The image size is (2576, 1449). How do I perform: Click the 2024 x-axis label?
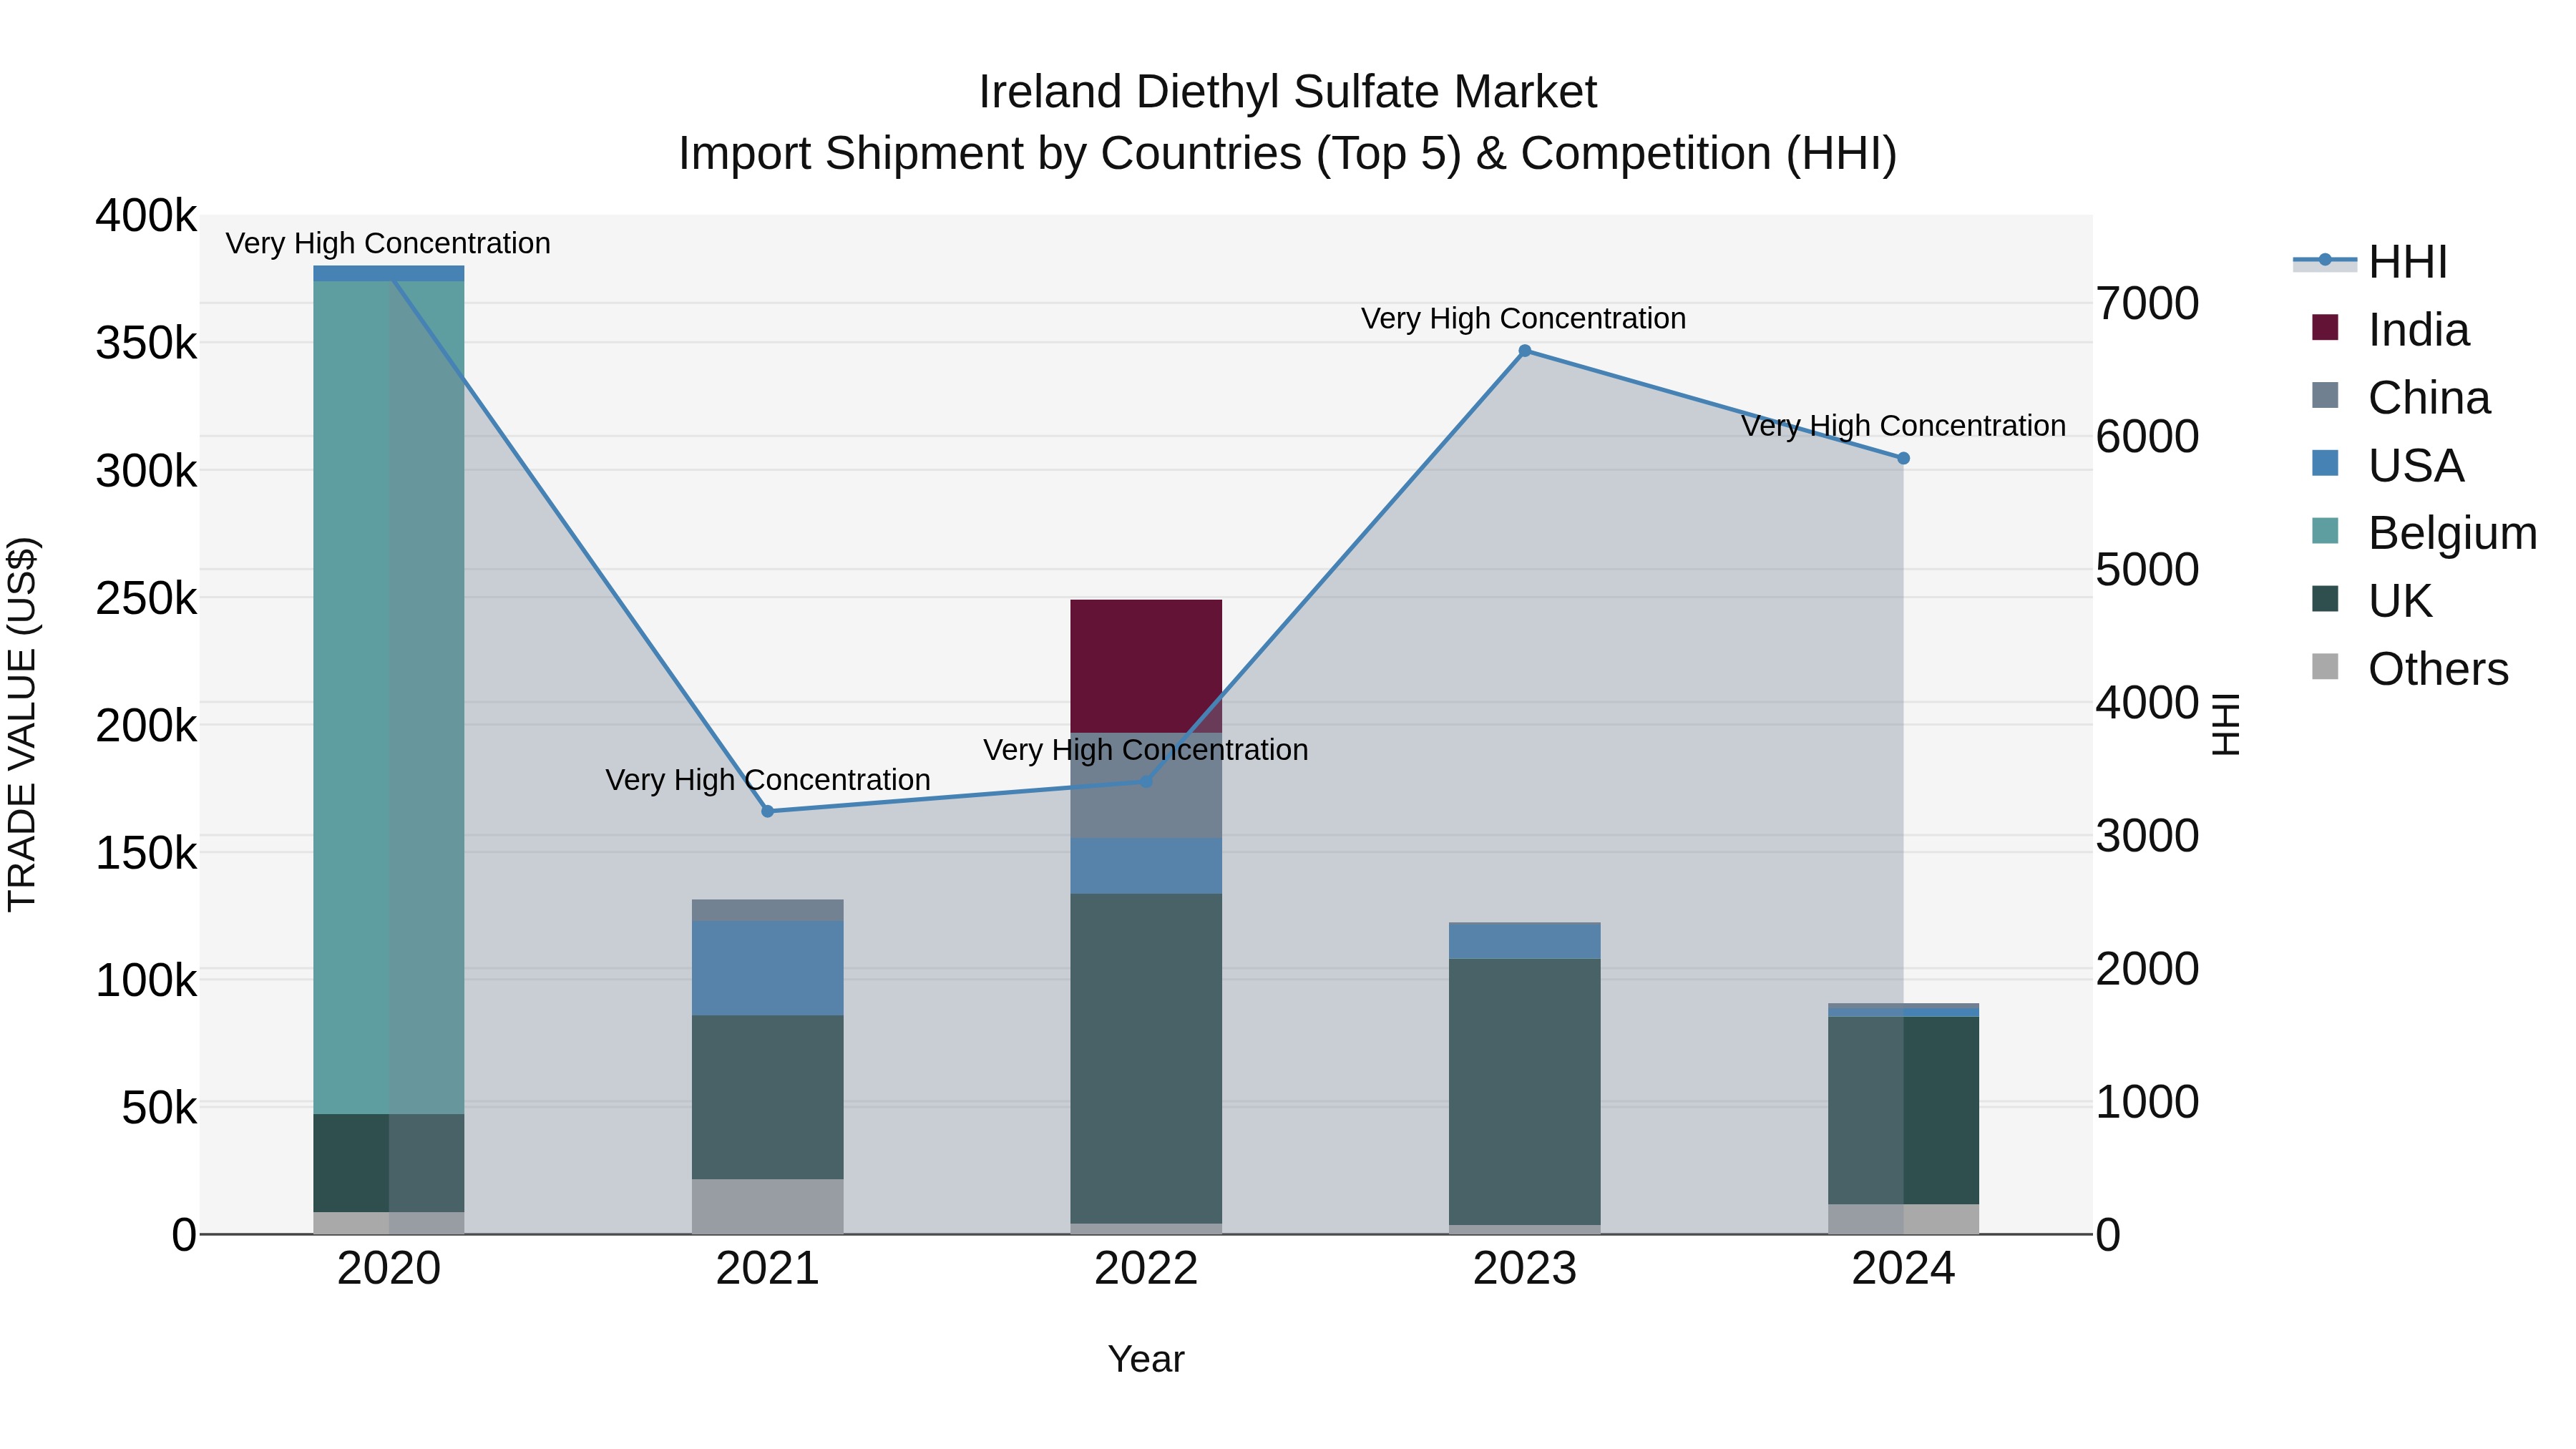pos(1903,1269)
